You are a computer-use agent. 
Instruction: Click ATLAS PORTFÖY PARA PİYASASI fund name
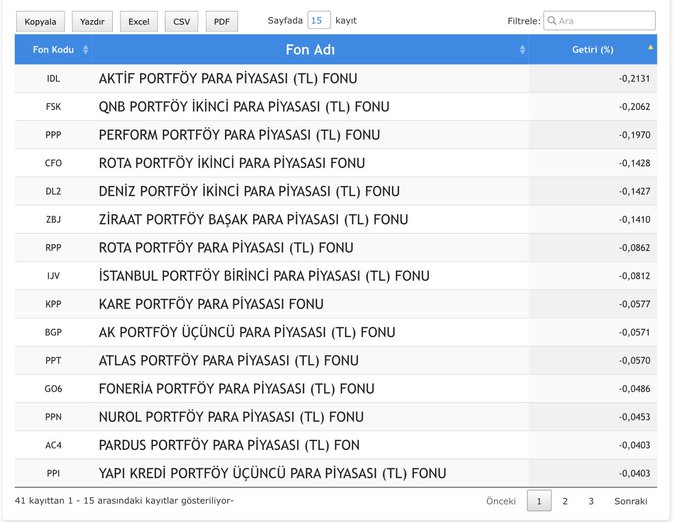(229, 360)
